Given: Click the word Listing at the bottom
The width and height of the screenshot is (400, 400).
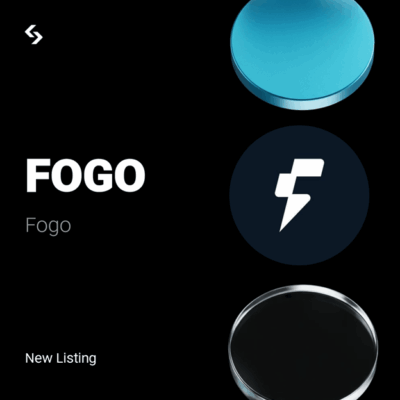Looking at the screenshot, I should coord(76,359).
